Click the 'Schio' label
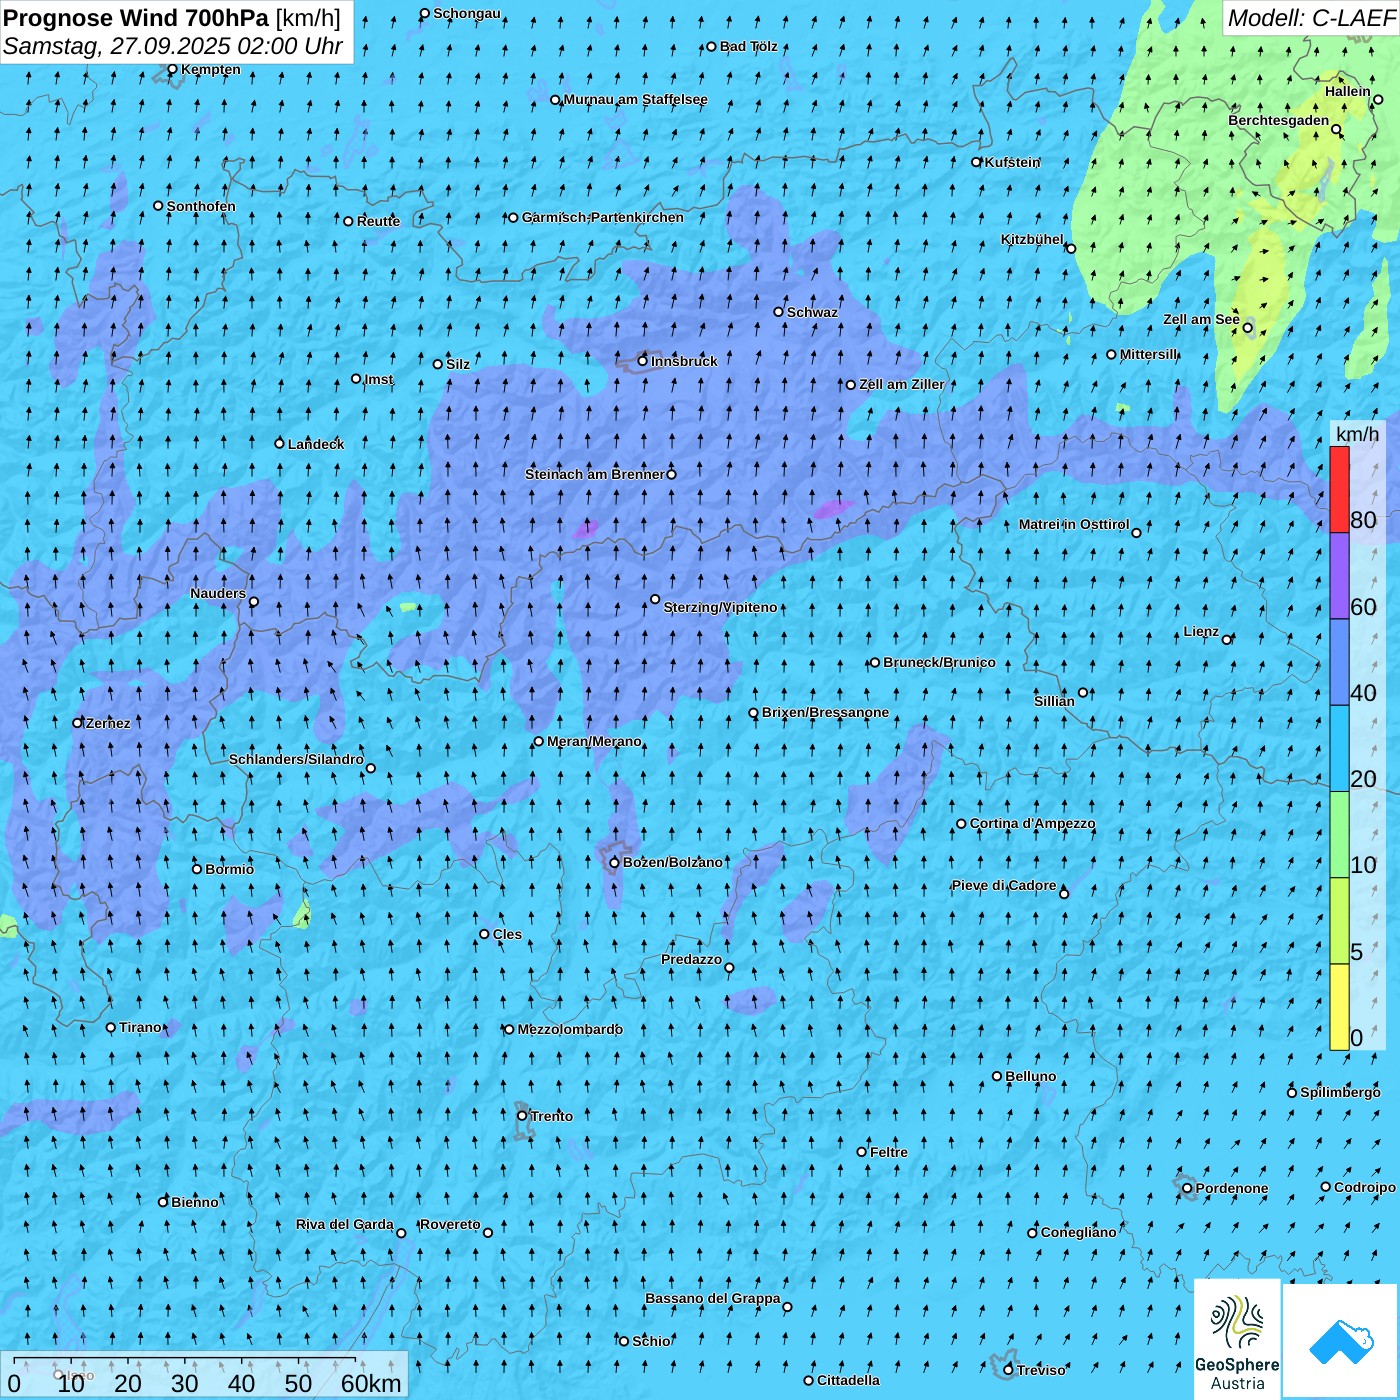The height and width of the screenshot is (1400, 1400). pyautogui.click(x=651, y=1341)
